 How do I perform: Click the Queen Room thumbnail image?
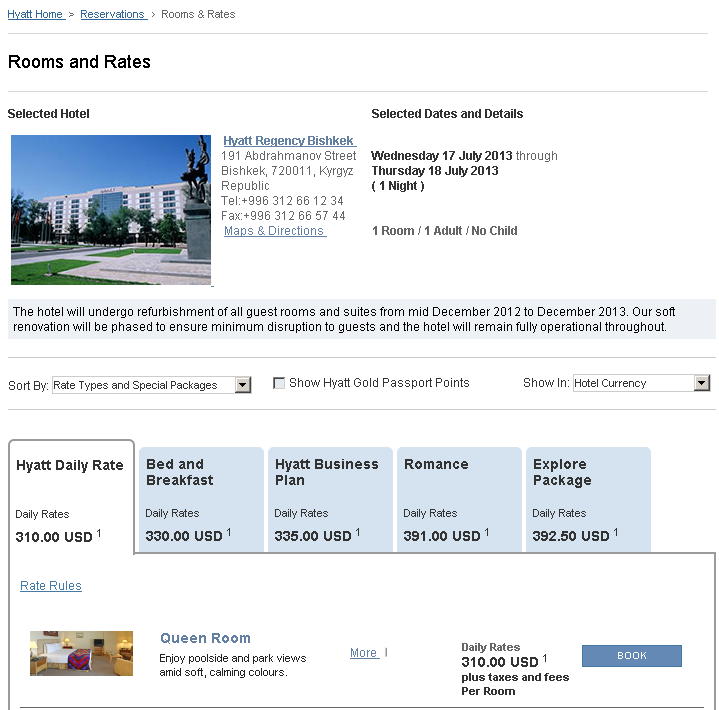pyautogui.click(x=81, y=653)
